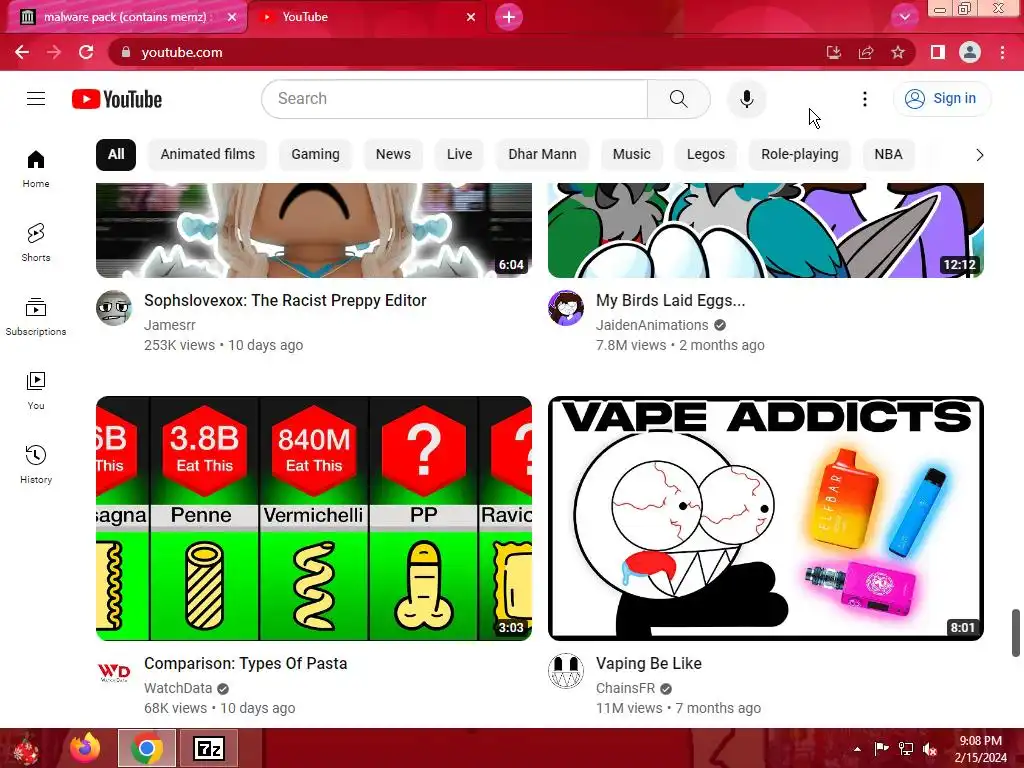
Task: Start voice search with microphone icon
Action: (x=746, y=99)
